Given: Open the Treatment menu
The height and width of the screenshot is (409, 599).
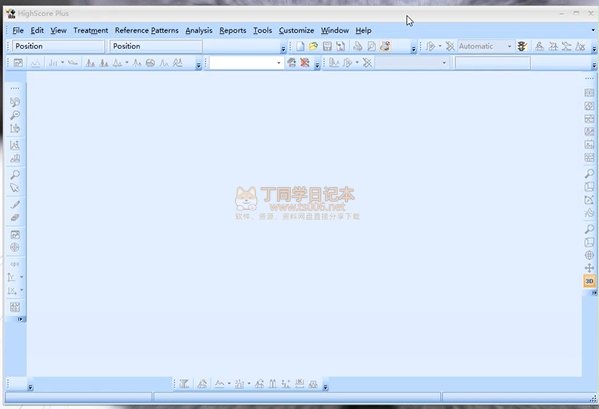Looking at the screenshot, I should pyautogui.click(x=91, y=31).
